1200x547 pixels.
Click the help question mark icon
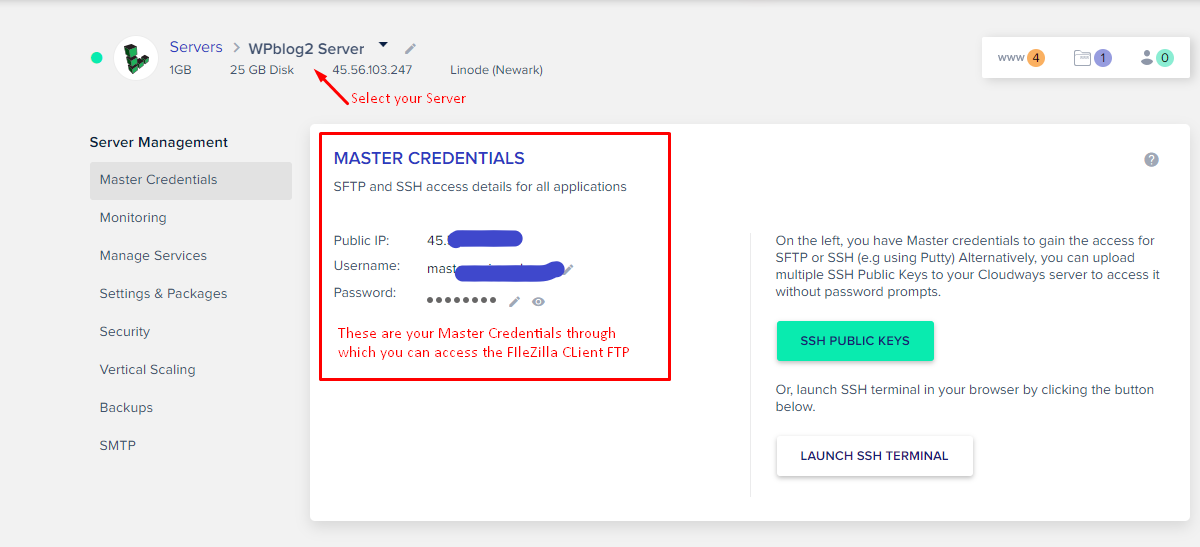(x=1151, y=159)
